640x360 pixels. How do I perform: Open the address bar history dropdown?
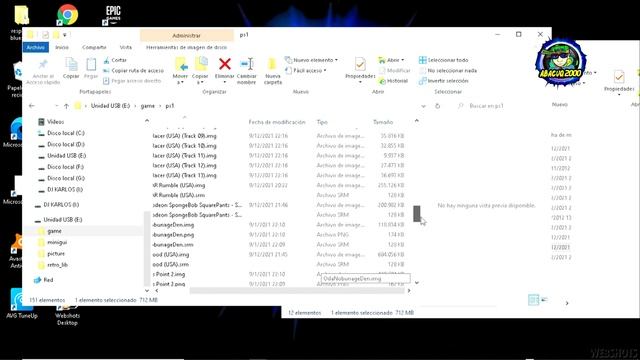pos(423,106)
